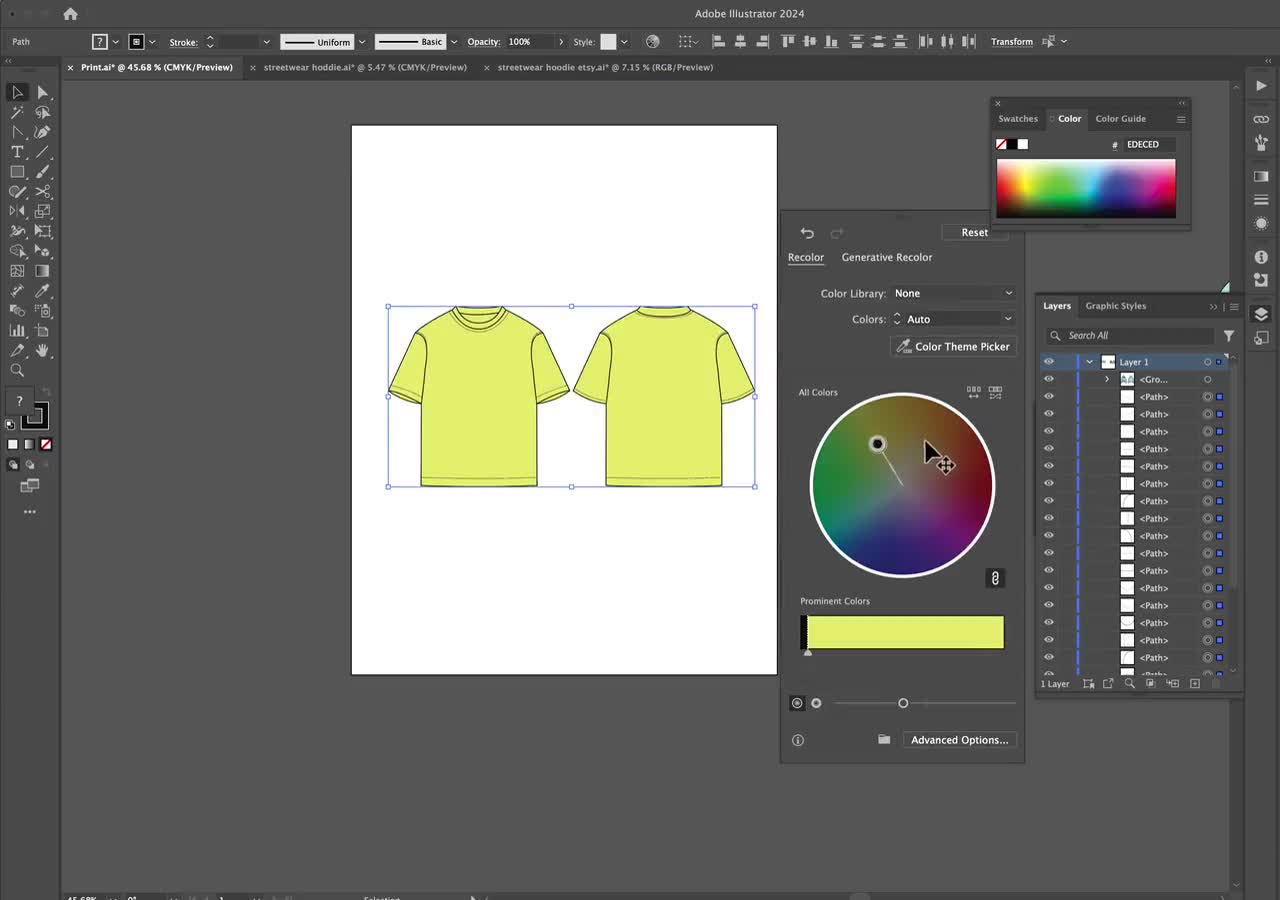Select the Eyedropper tool
1280x900 pixels.
[x=41, y=293]
